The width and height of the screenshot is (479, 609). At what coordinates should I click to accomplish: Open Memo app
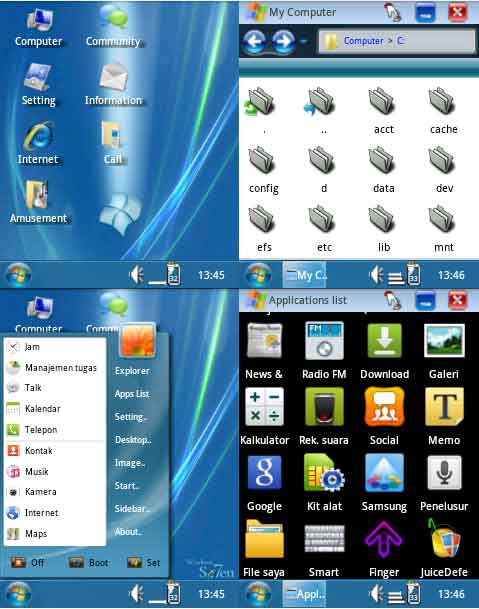444,417
